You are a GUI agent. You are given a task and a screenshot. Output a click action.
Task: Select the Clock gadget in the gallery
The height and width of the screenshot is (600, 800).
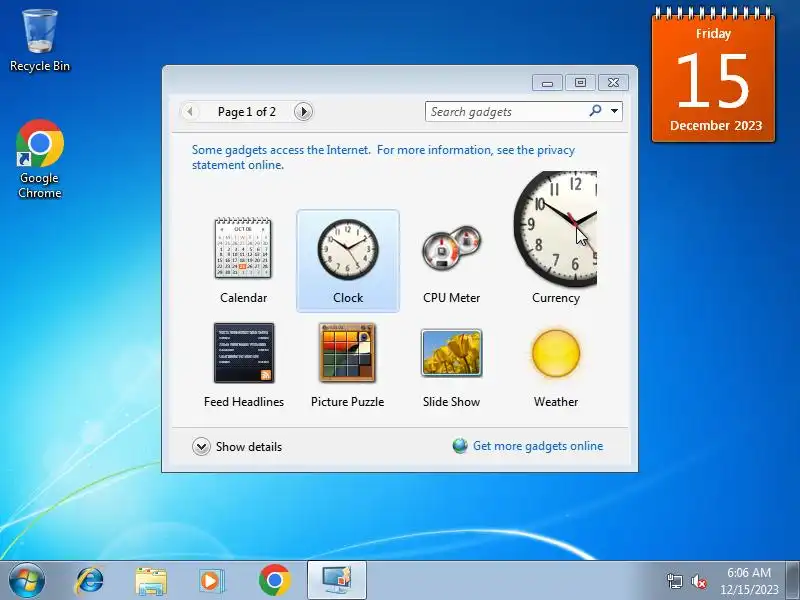click(348, 260)
